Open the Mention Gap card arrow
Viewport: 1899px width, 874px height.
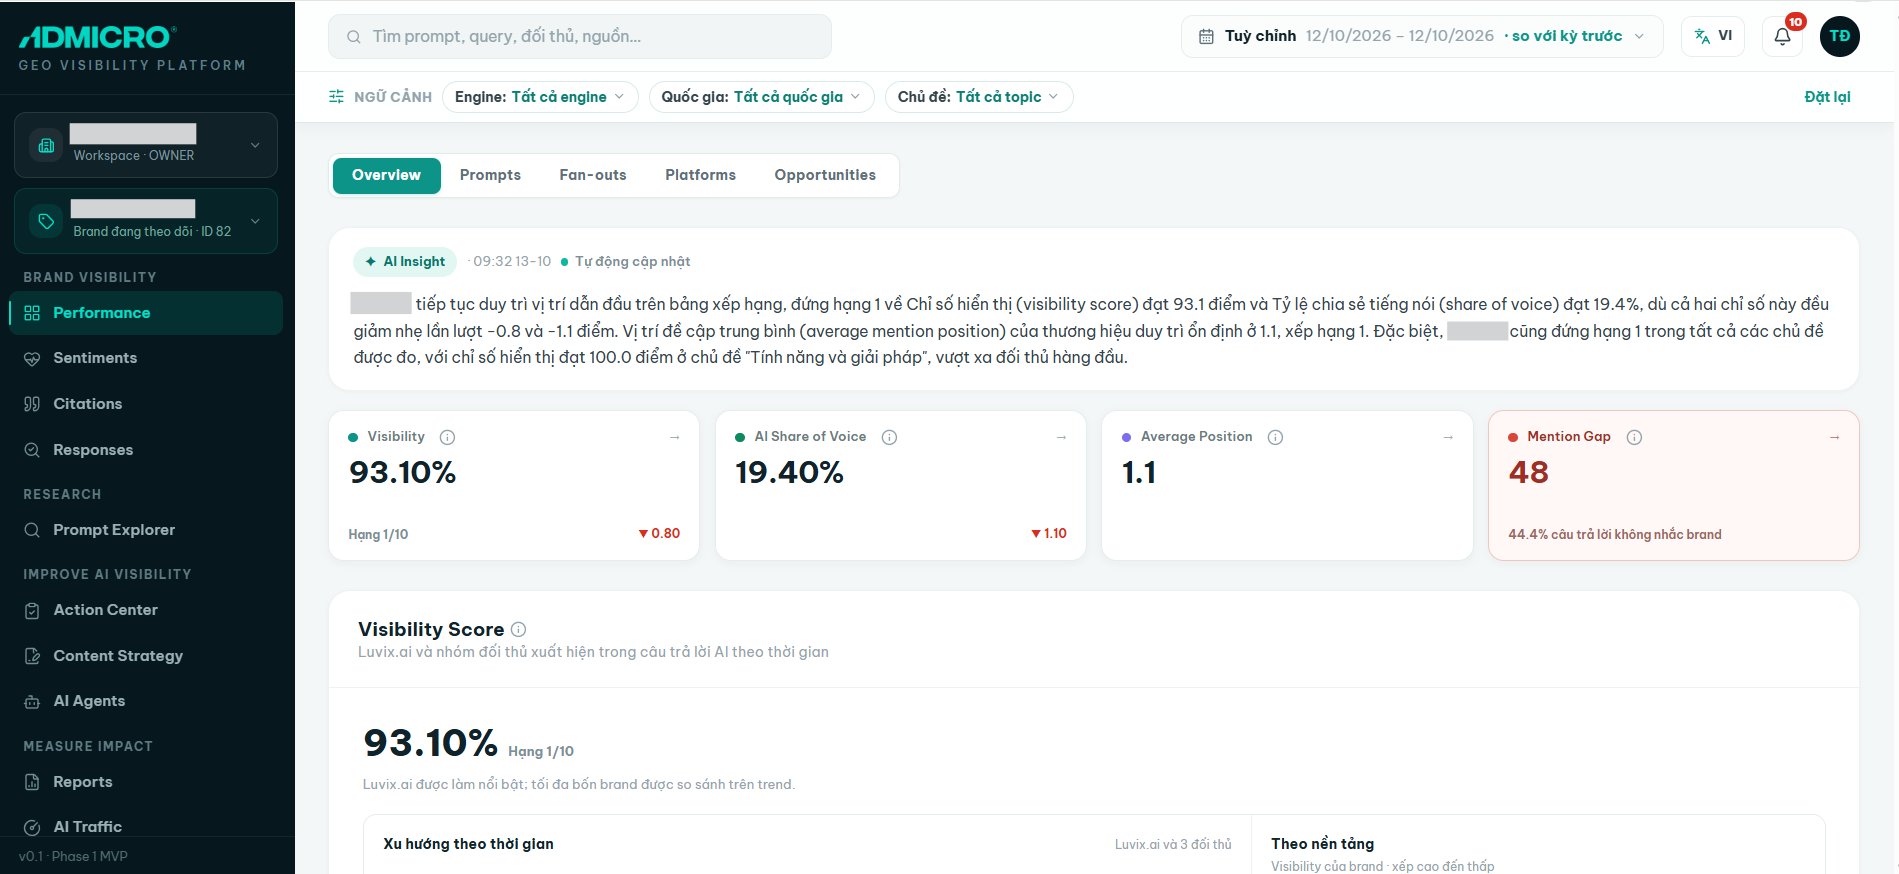(1834, 437)
